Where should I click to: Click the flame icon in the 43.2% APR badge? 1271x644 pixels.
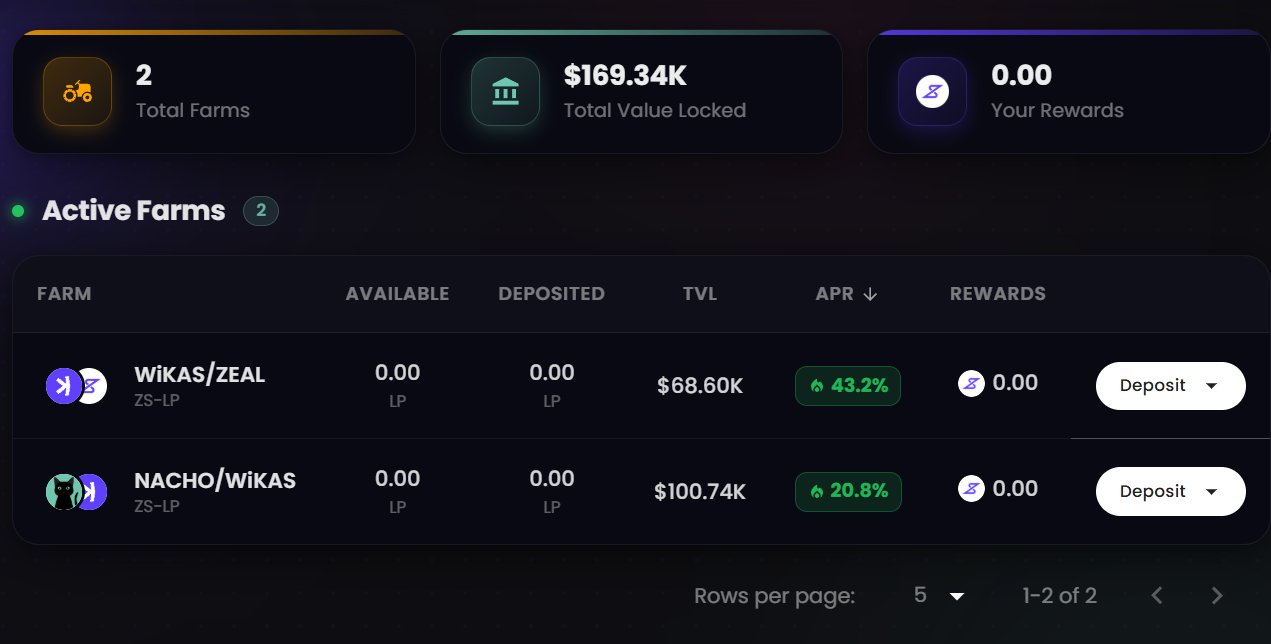pyautogui.click(x=816, y=386)
